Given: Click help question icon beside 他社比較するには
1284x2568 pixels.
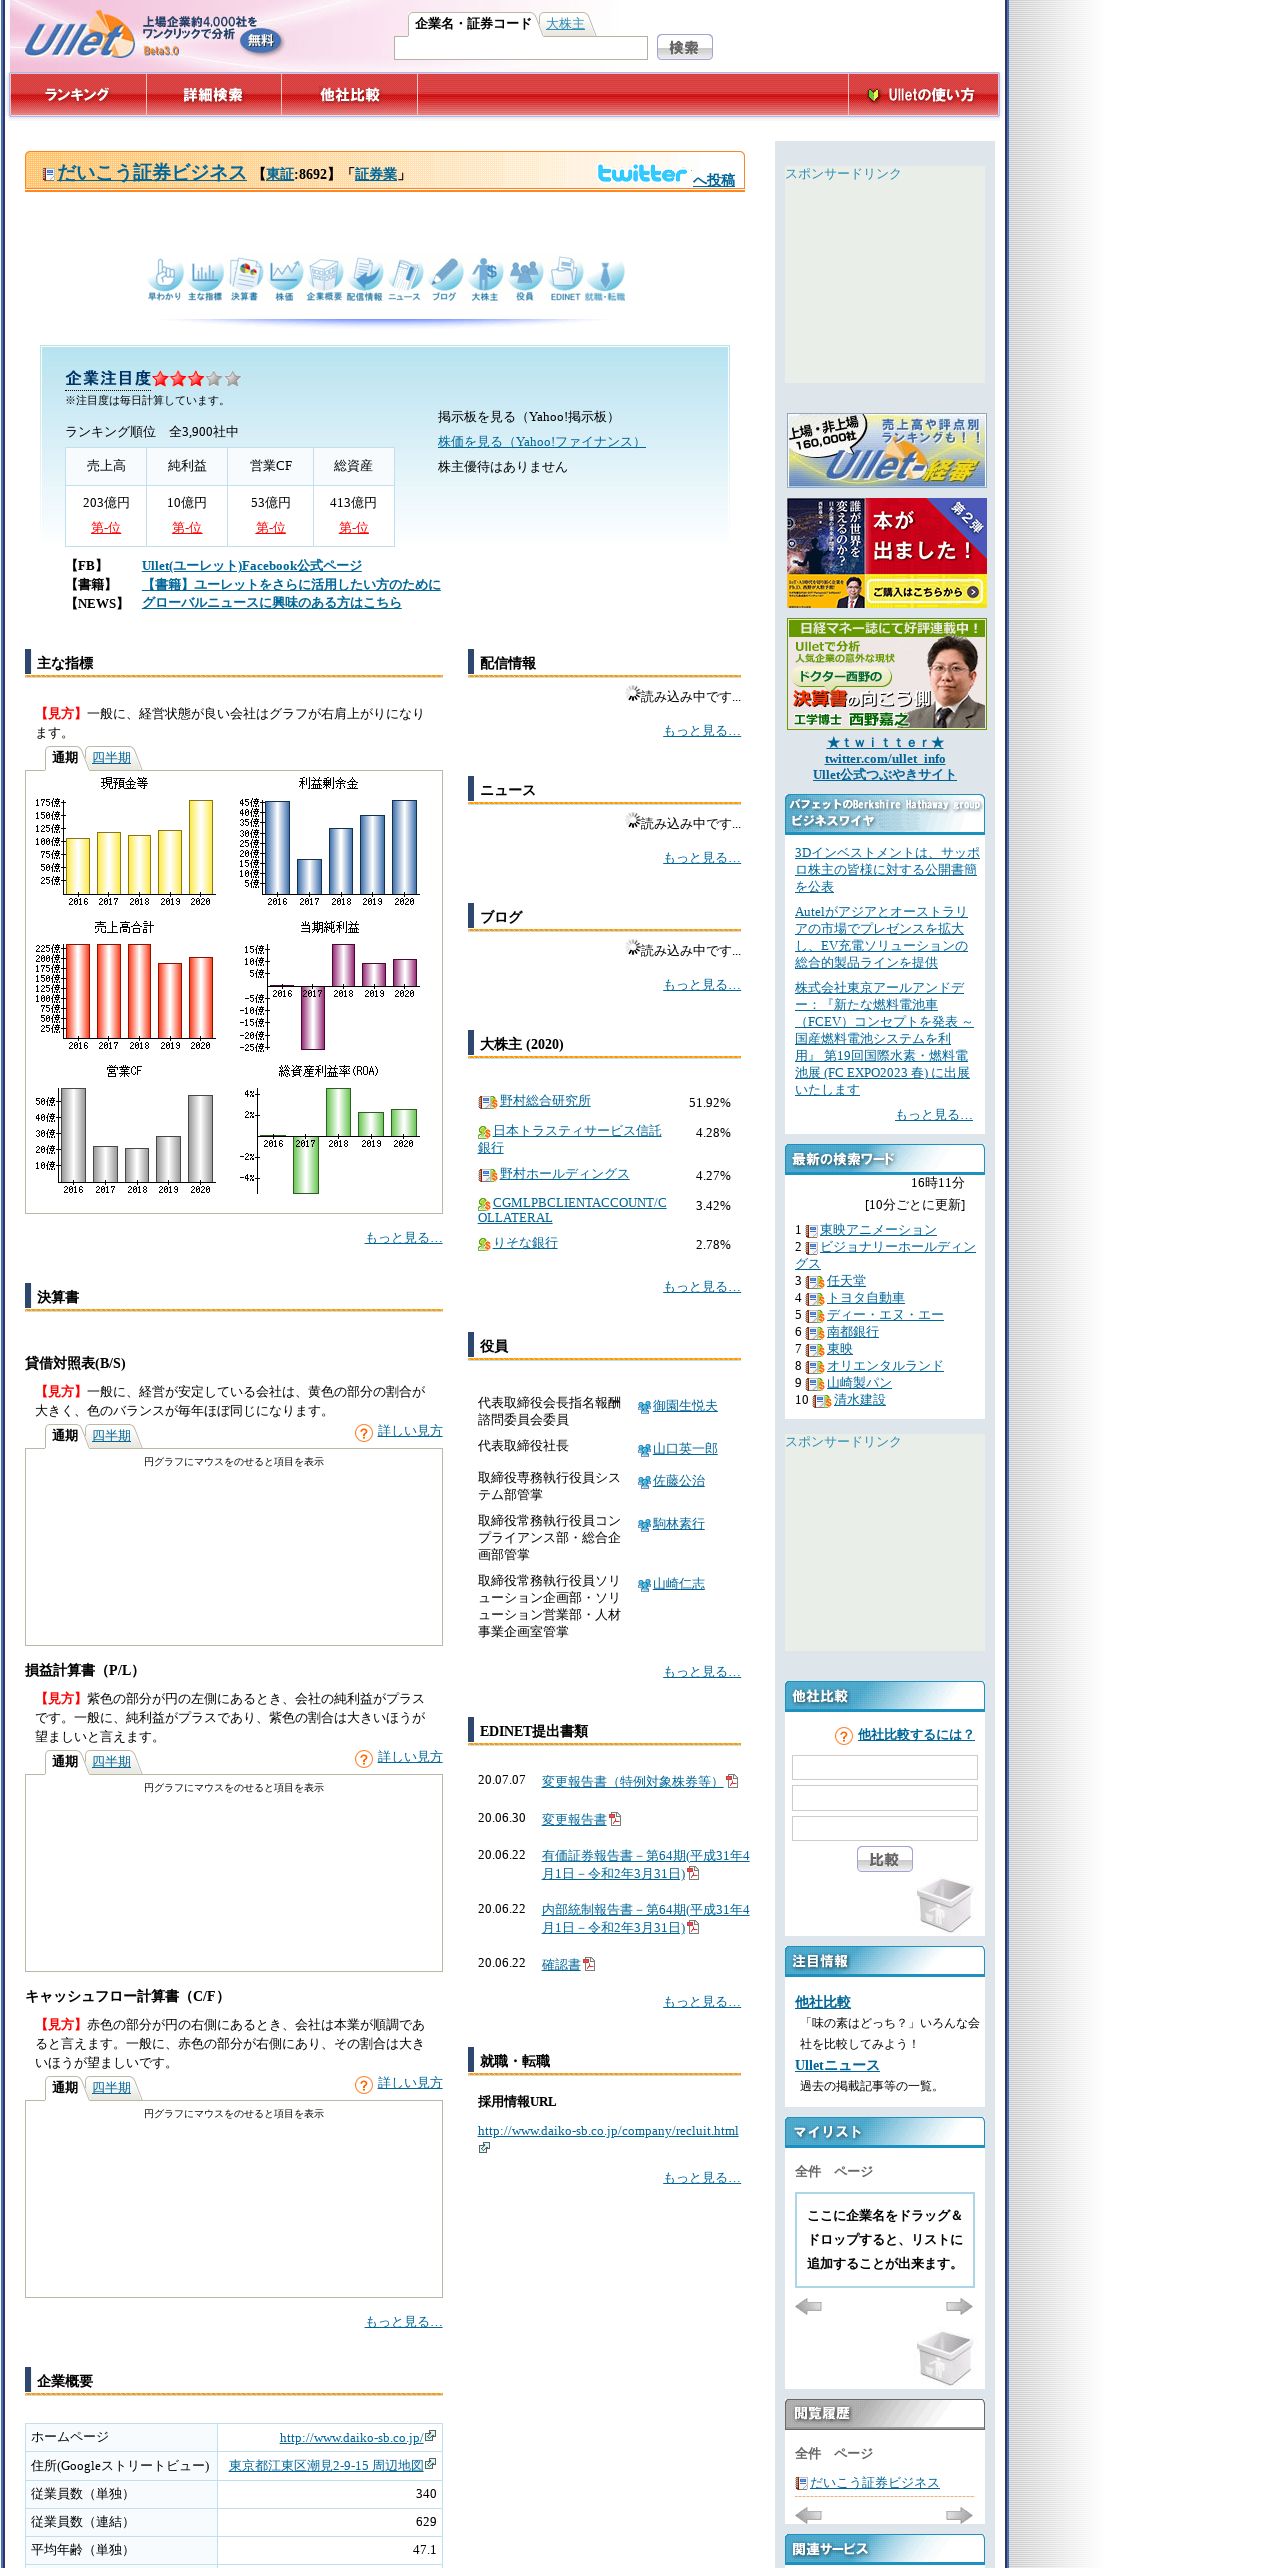Looking at the screenshot, I should tap(844, 1736).
